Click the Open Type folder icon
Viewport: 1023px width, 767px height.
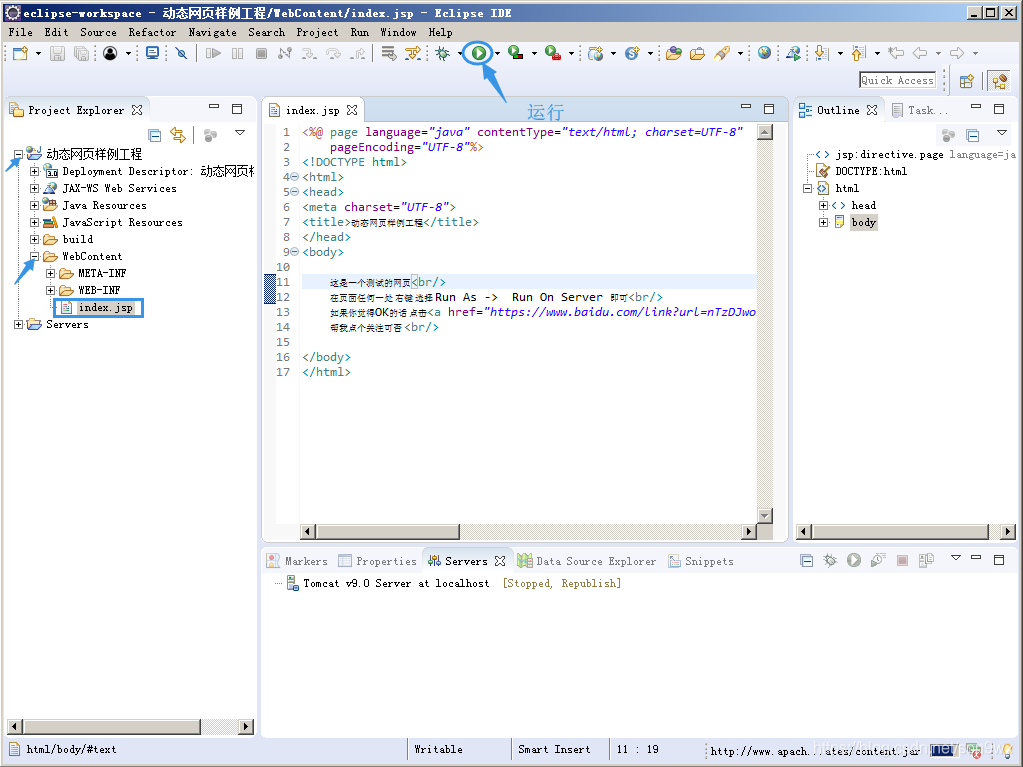coord(673,53)
